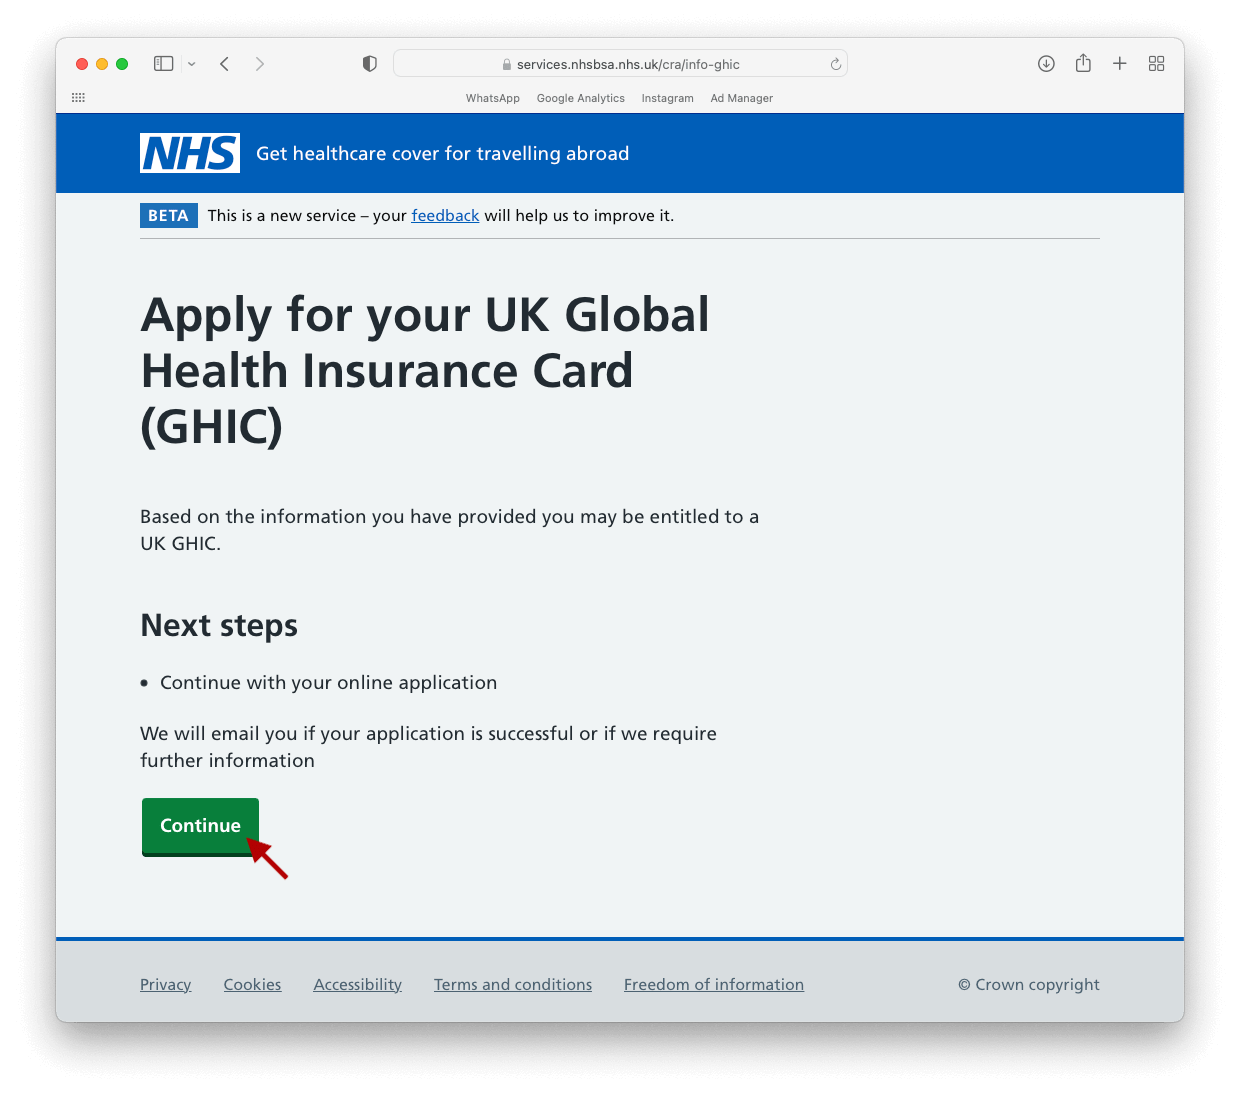
Task: Open a new tab with the plus icon
Action: point(1120,64)
